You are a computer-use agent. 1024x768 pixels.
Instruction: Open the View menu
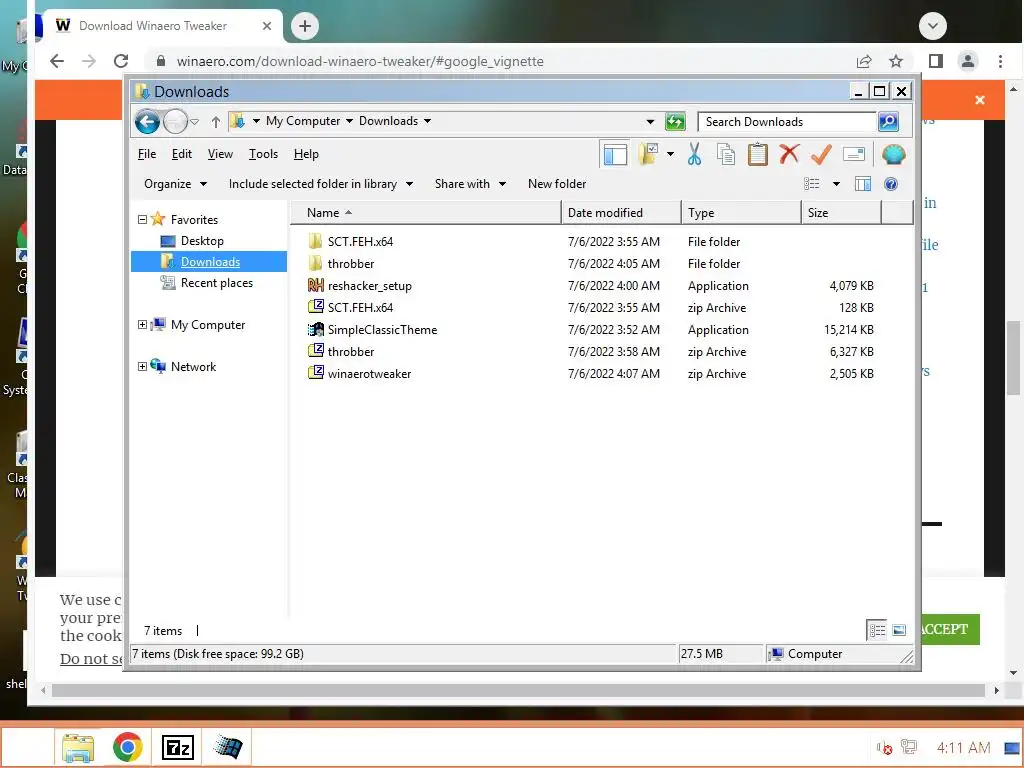pyautogui.click(x=220, y=154)
